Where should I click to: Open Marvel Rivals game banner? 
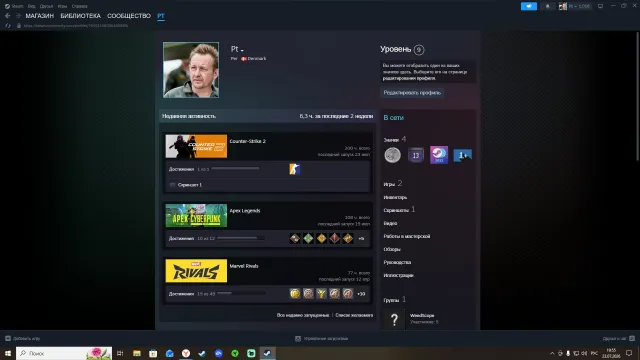(x=196, y=271)
